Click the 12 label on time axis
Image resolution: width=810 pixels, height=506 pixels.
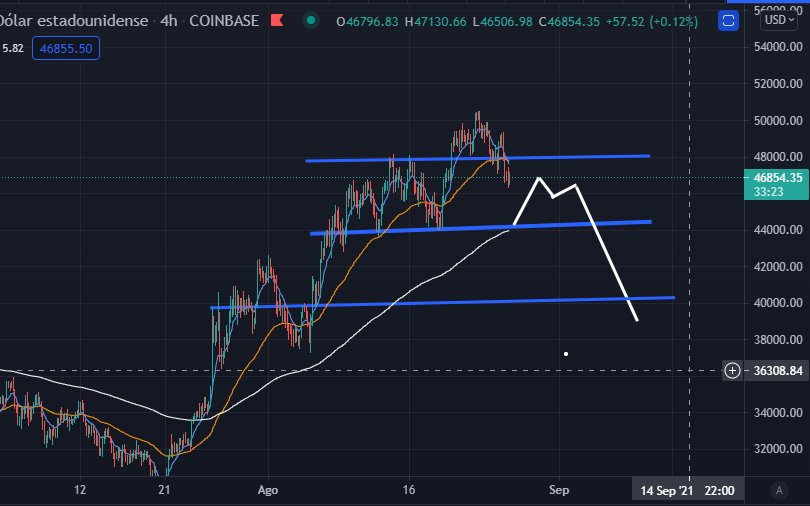[x=80, y=490]
